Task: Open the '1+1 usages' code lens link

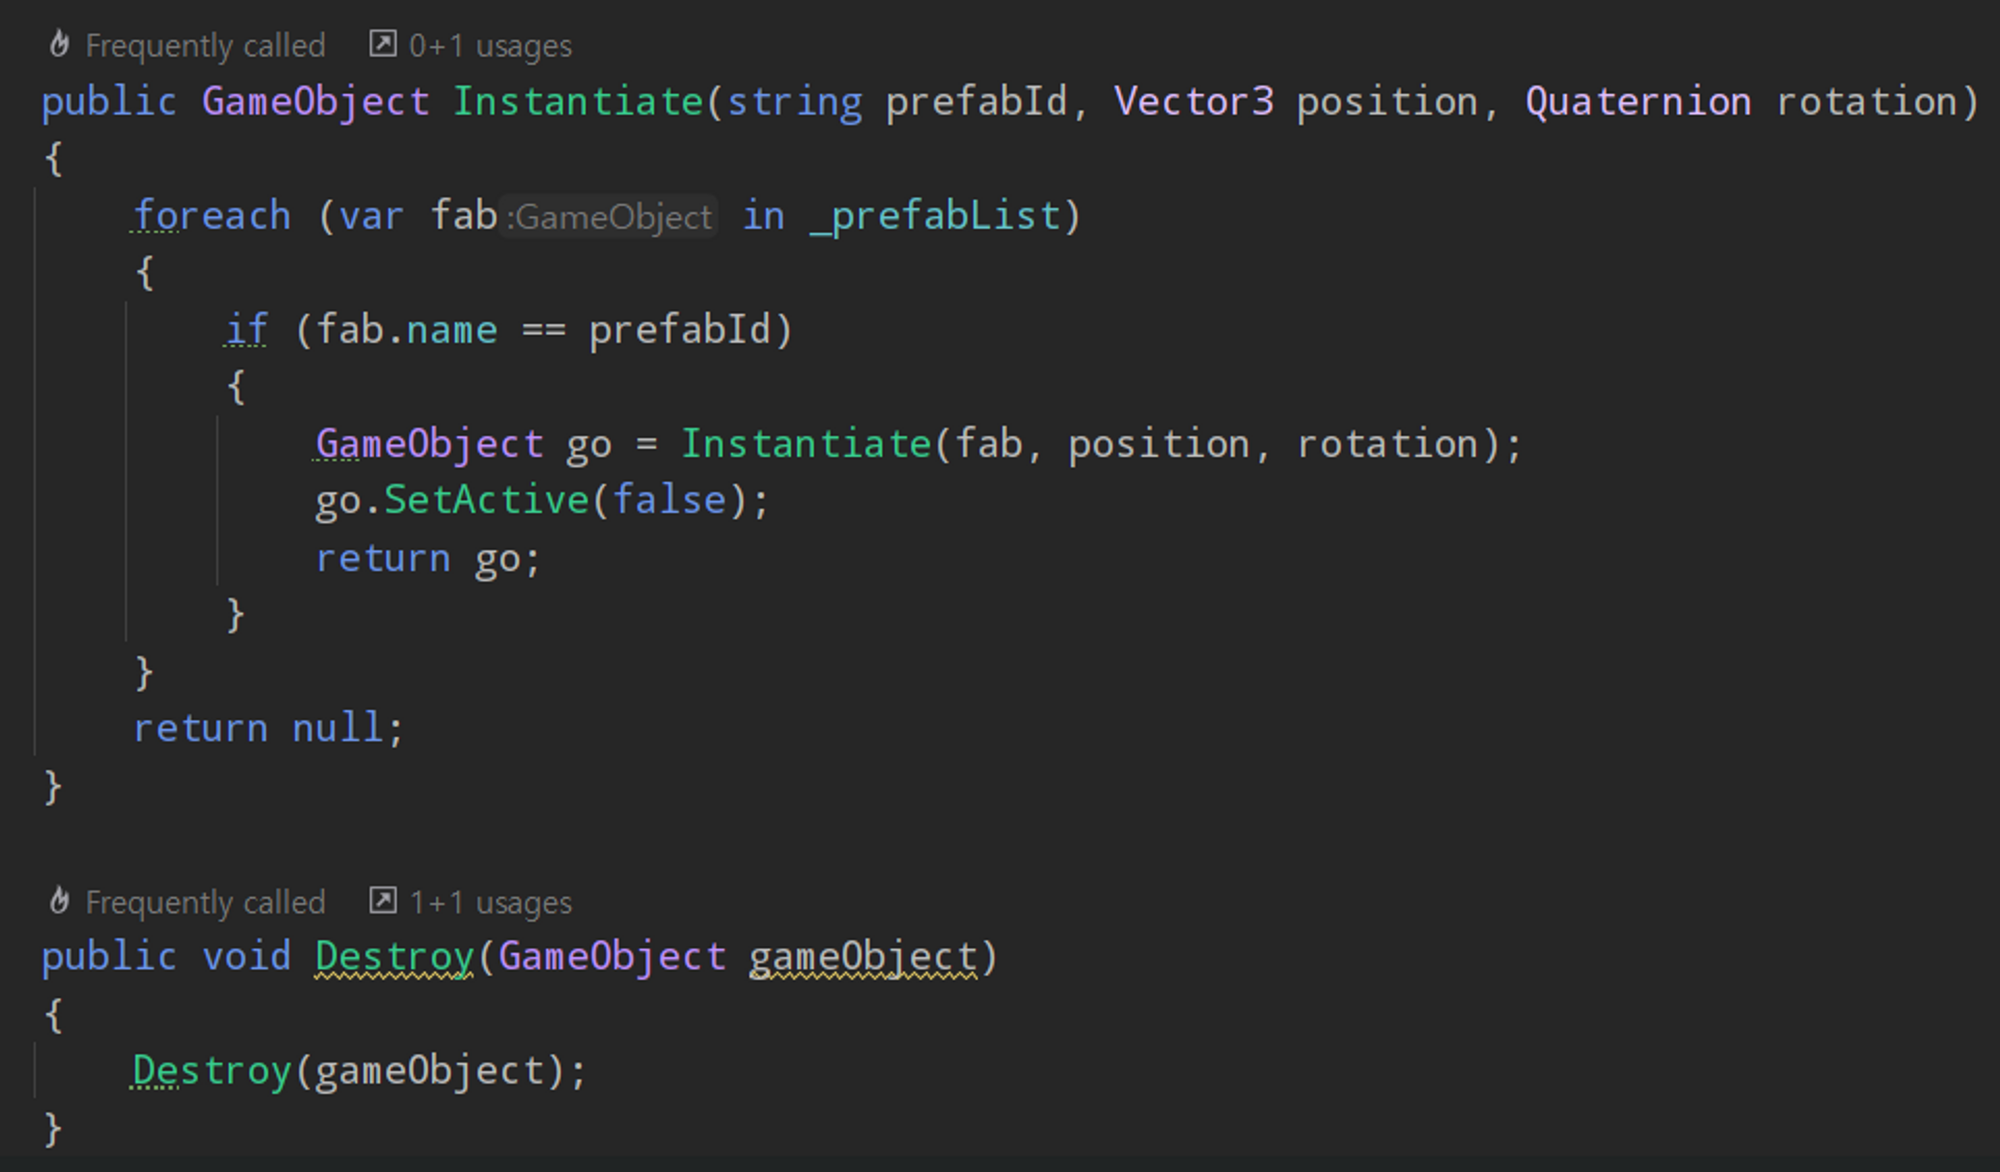Action: [x=490, y=903]
